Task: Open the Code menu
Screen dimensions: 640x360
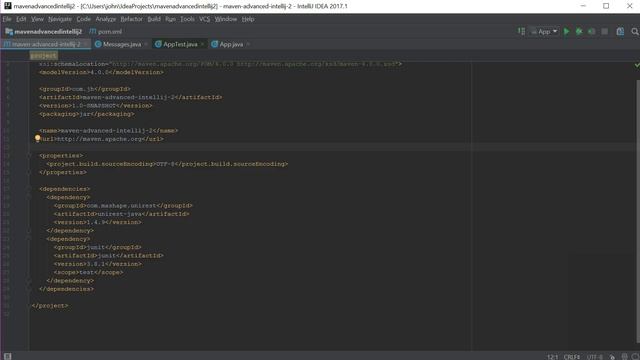Action: [84, 19]
